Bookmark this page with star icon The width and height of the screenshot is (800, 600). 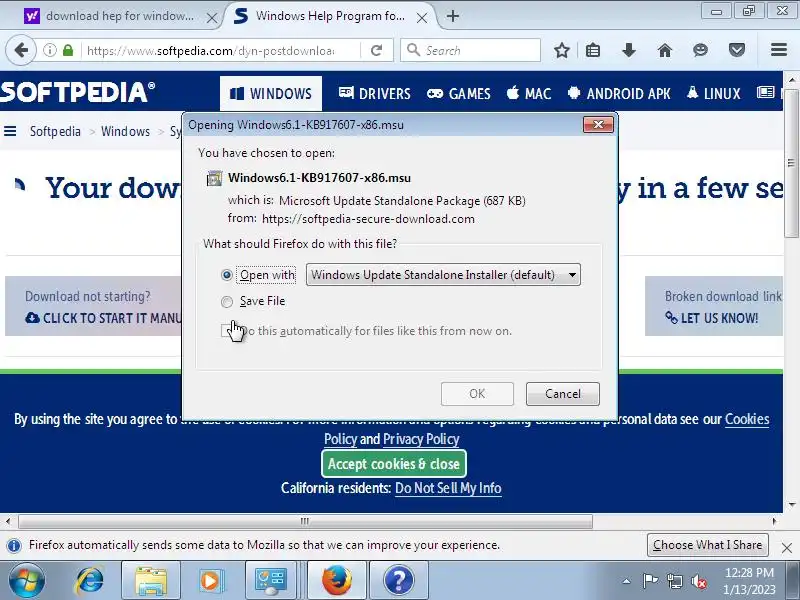562,50
